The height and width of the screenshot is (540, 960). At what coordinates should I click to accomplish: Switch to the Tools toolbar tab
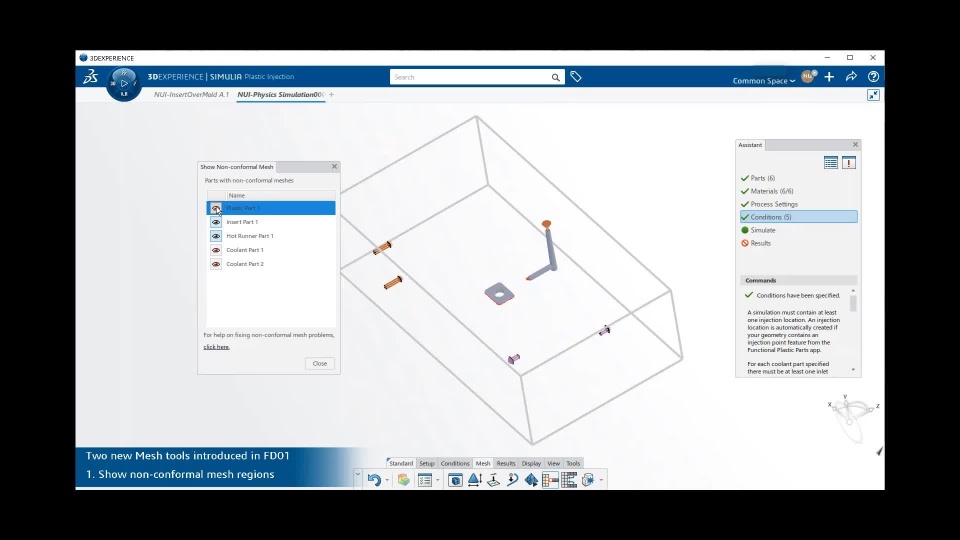[573, 463]
